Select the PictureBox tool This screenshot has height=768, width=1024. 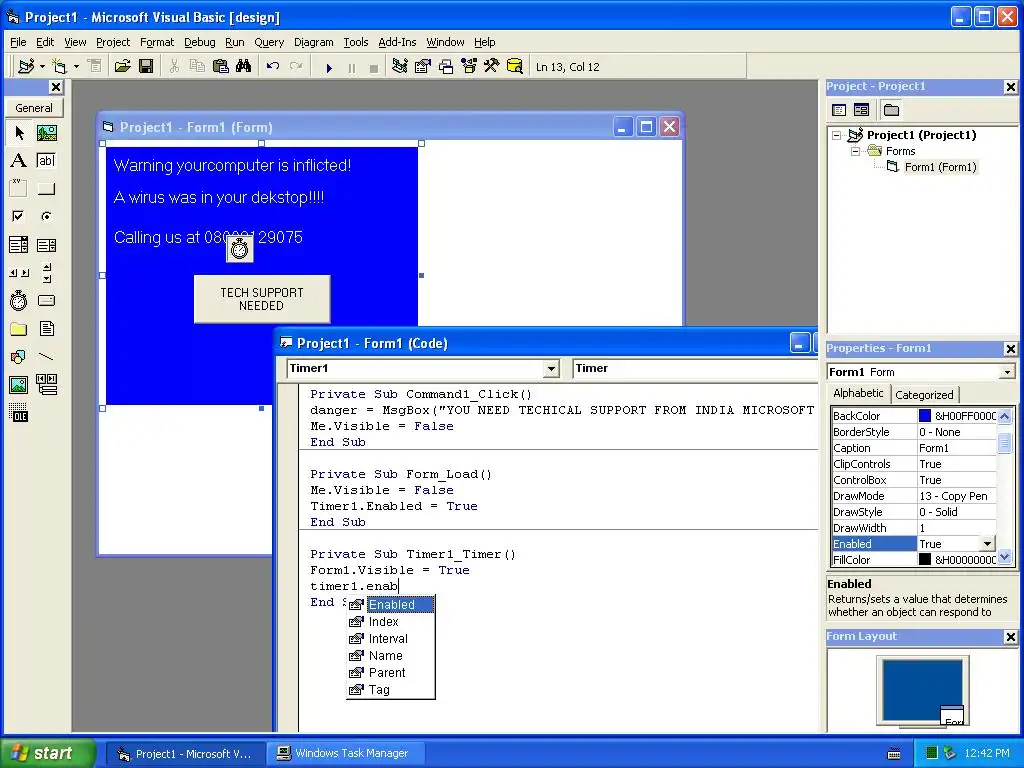(46, 133)
